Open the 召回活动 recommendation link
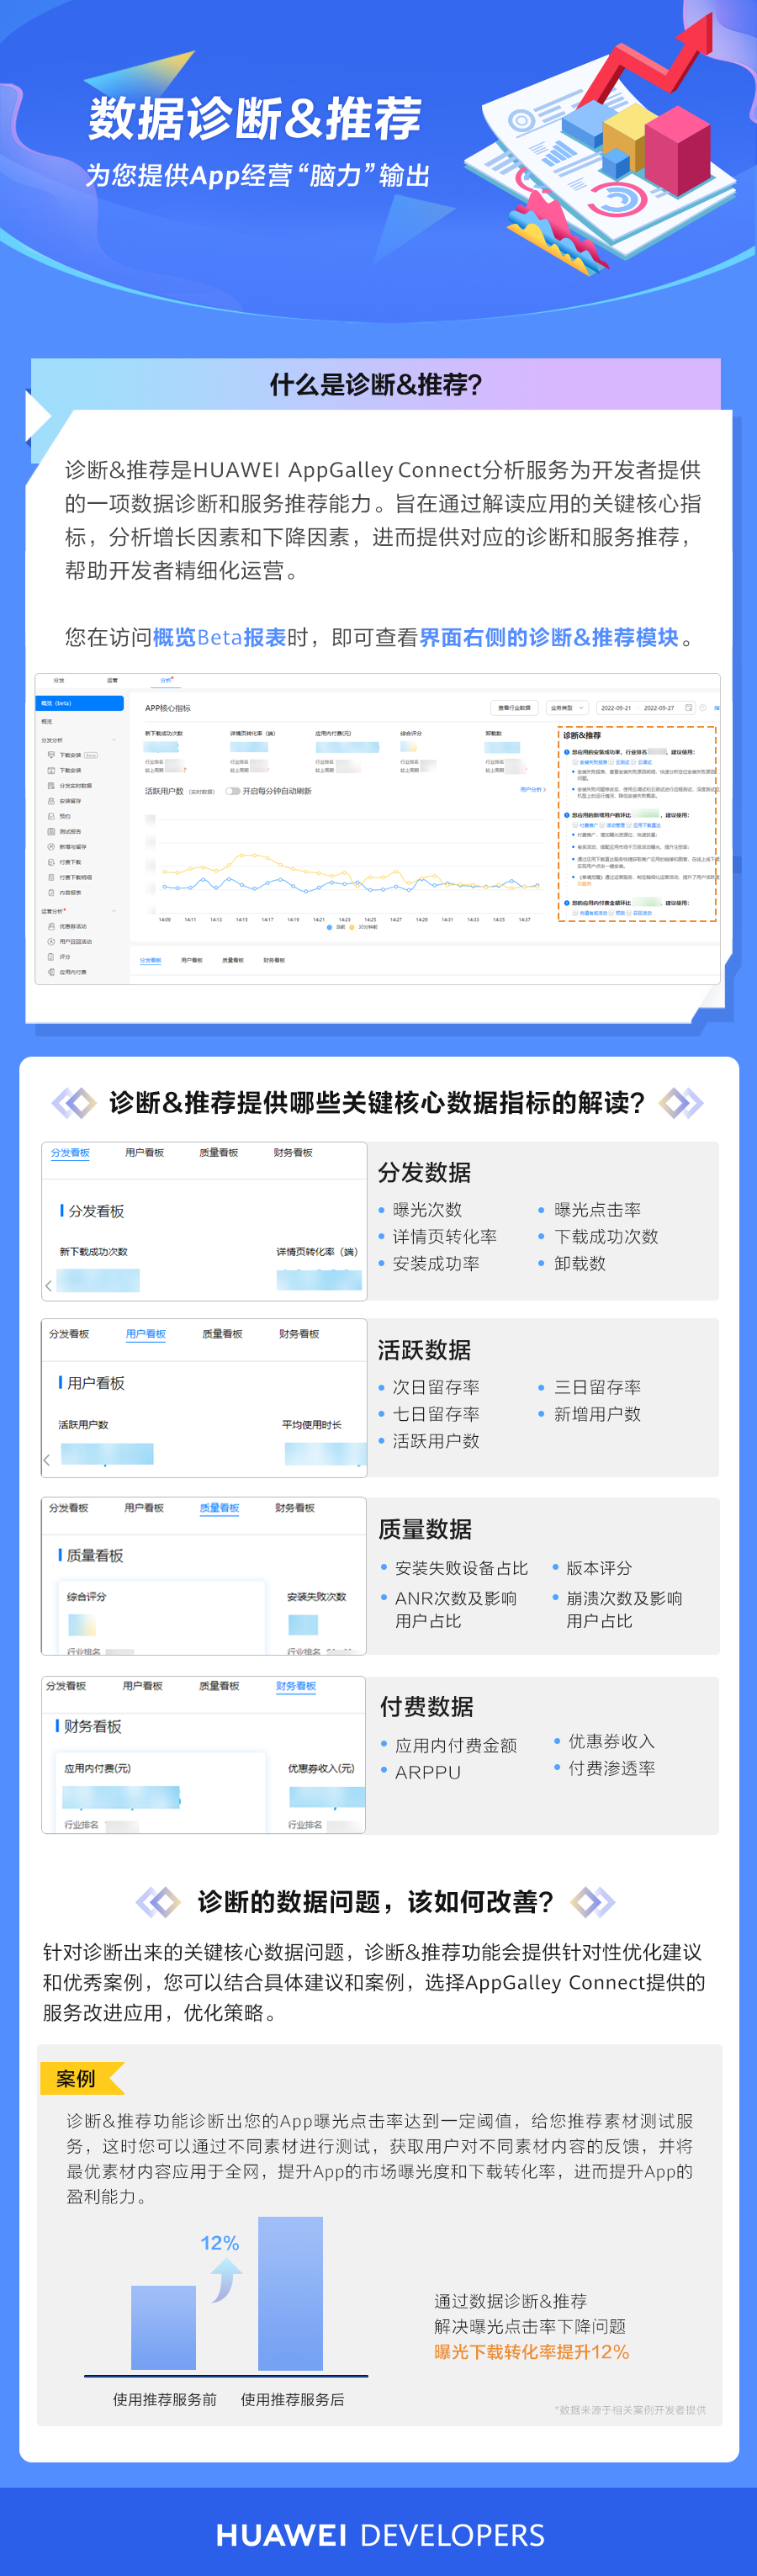The height and width of the screenshot is (2576, 757). point(643,913)
